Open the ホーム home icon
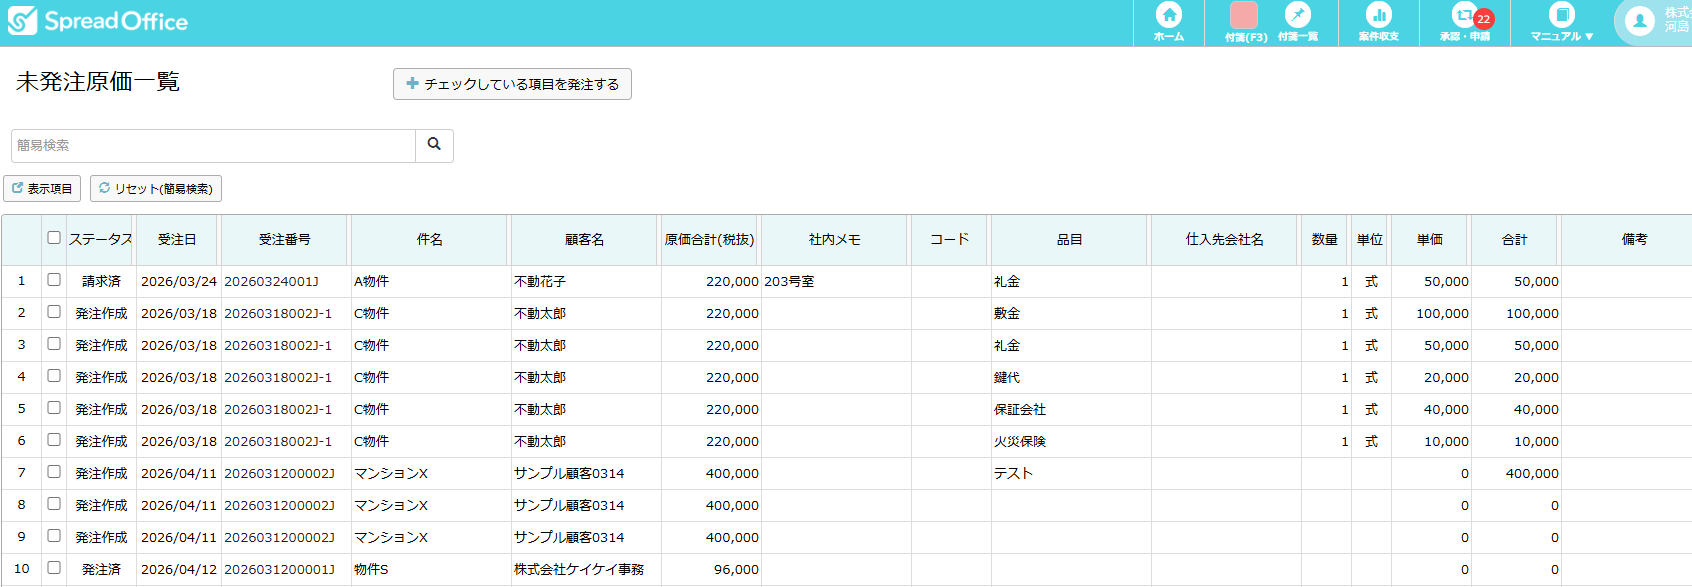The height and width of the screenshot is (587, 1692). coord(1168,22)
